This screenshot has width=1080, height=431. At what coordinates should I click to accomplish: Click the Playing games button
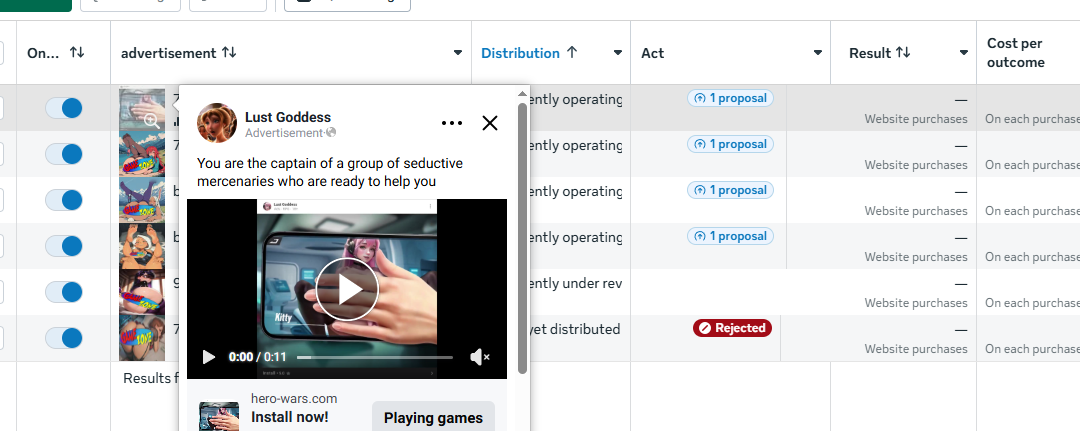(433, 418)
